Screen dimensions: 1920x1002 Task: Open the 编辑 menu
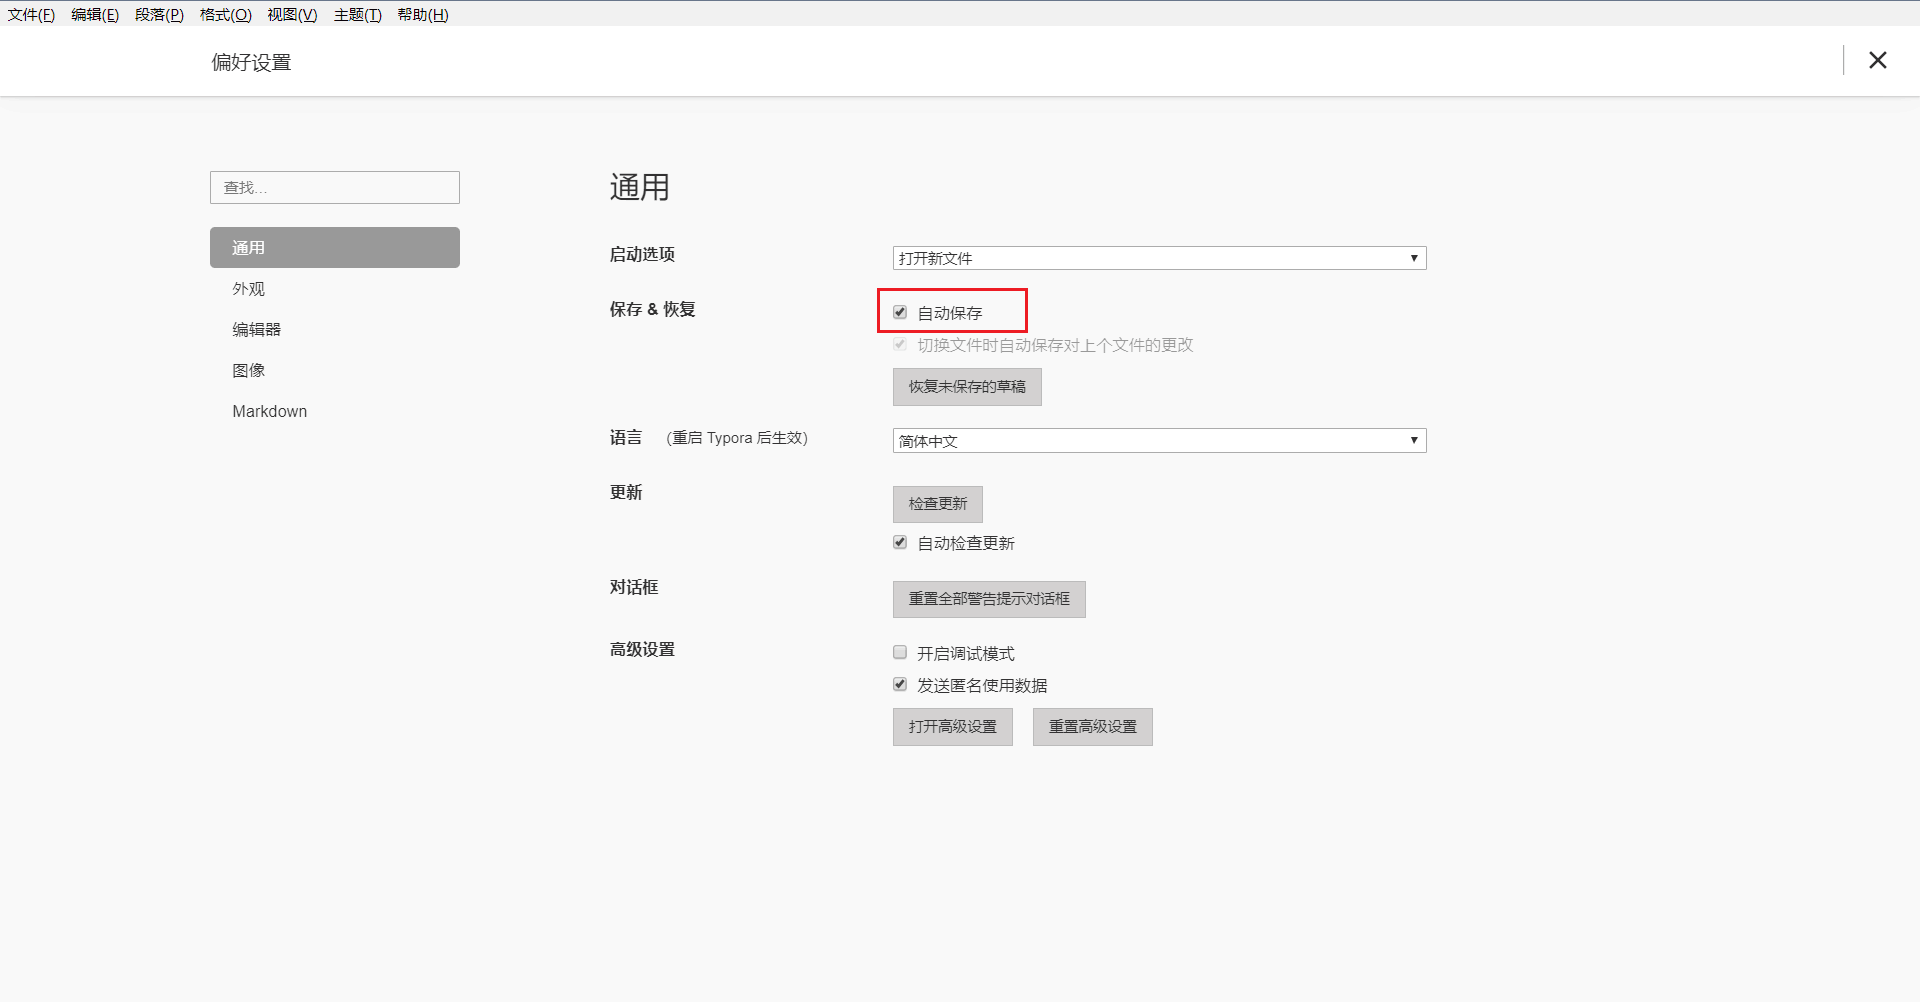pos(95,15)
